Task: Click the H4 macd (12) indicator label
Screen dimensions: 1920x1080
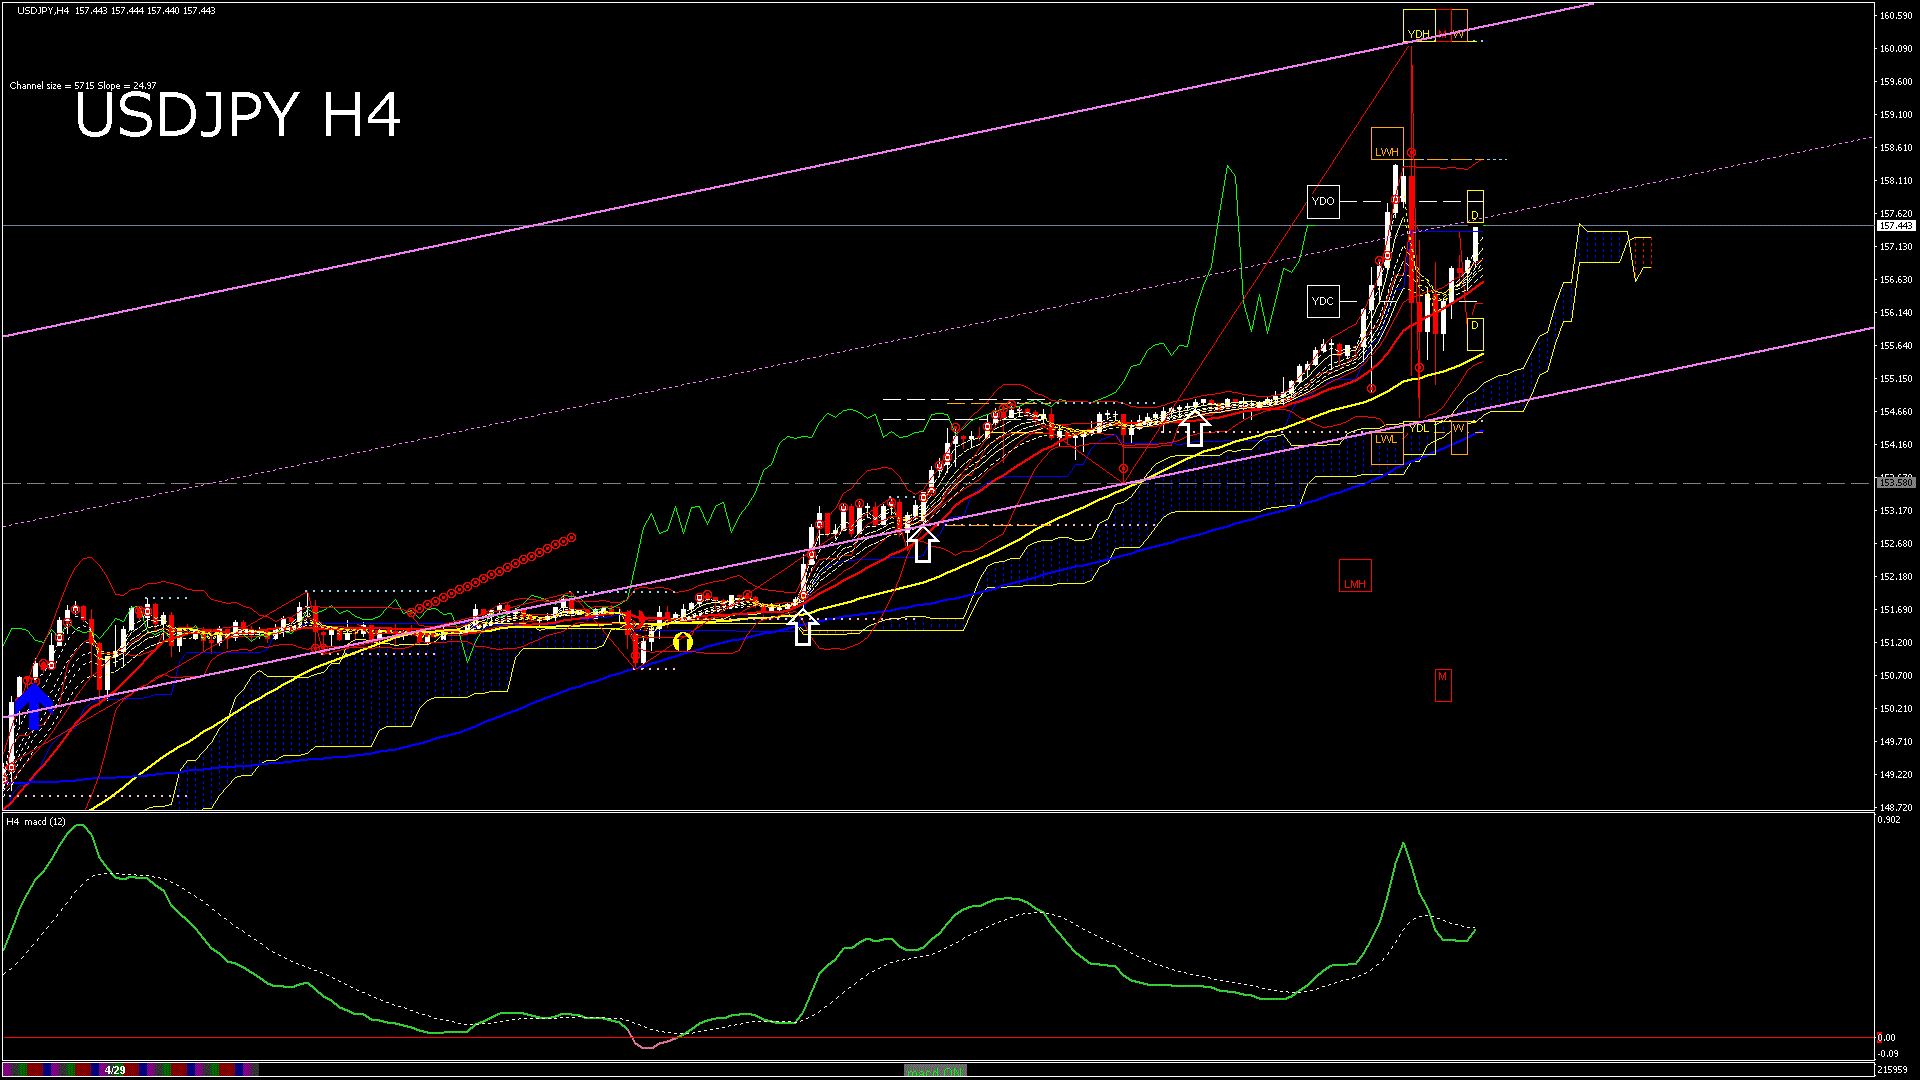Action: coord(36,822)
